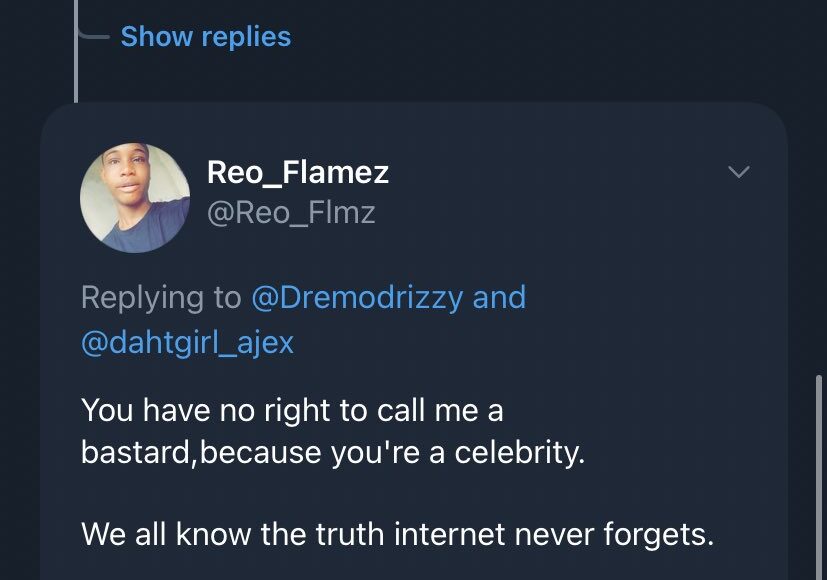Screen dimensions: 827x580
Task: Click the "internet never forgets" sentence
Action: 397,533
